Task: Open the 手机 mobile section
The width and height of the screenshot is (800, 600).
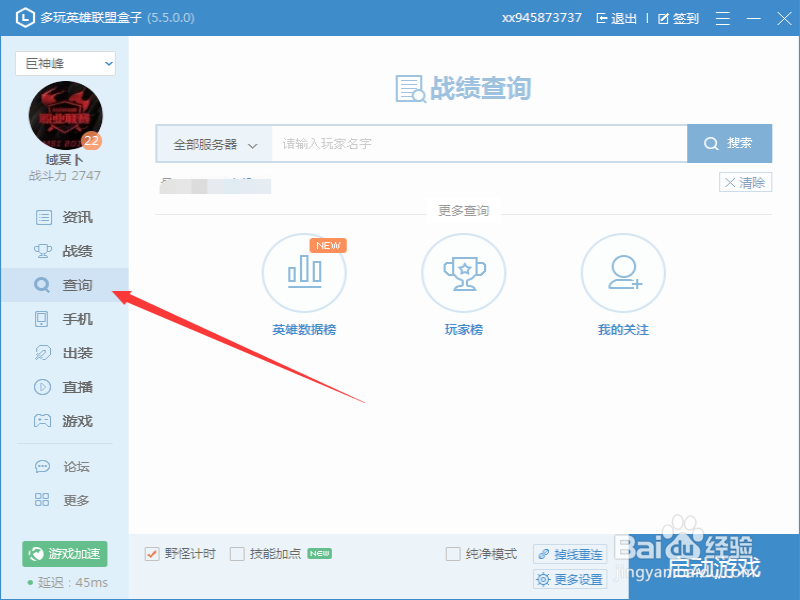Action: click(64, 319)
